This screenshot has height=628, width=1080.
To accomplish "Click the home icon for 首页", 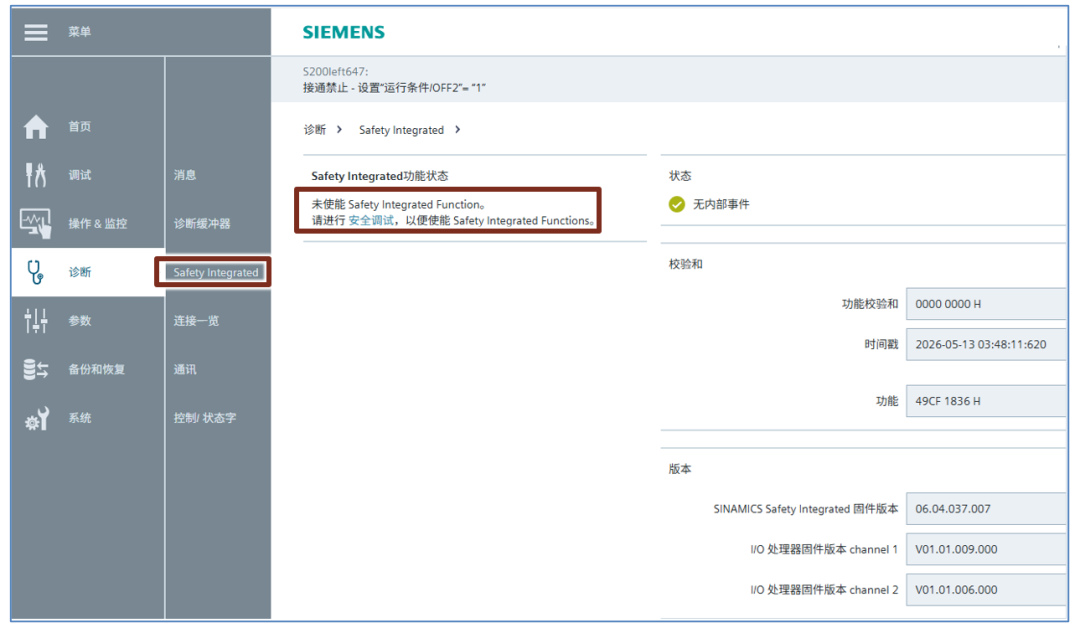I will click(x=36, y=127).
